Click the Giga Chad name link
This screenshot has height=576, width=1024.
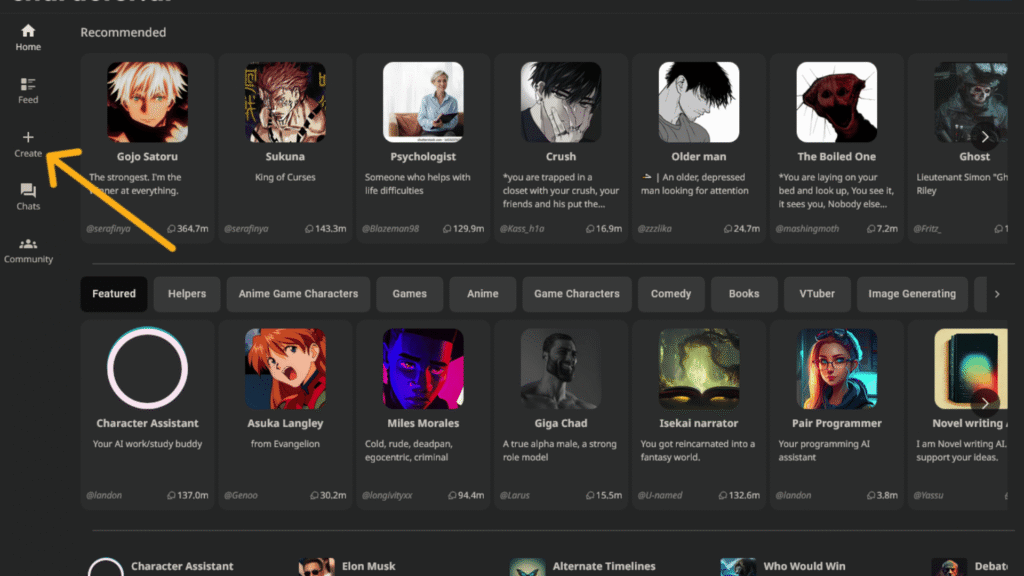click(x=561, y=423)
